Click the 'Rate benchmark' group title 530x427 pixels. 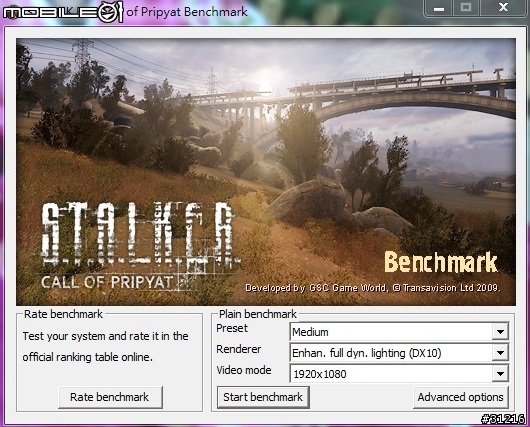[63, 314]
